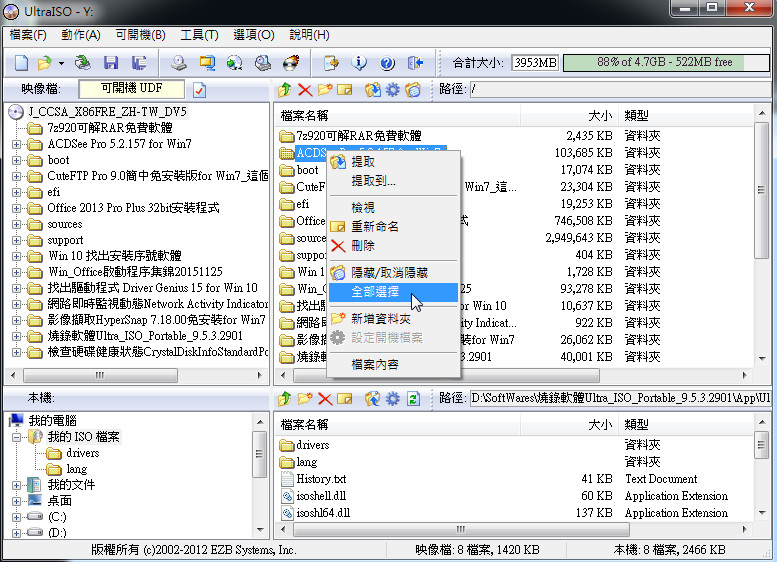Sort local list by 類型 column header
This screenshot has width=777, height=562.
point(685,425)
